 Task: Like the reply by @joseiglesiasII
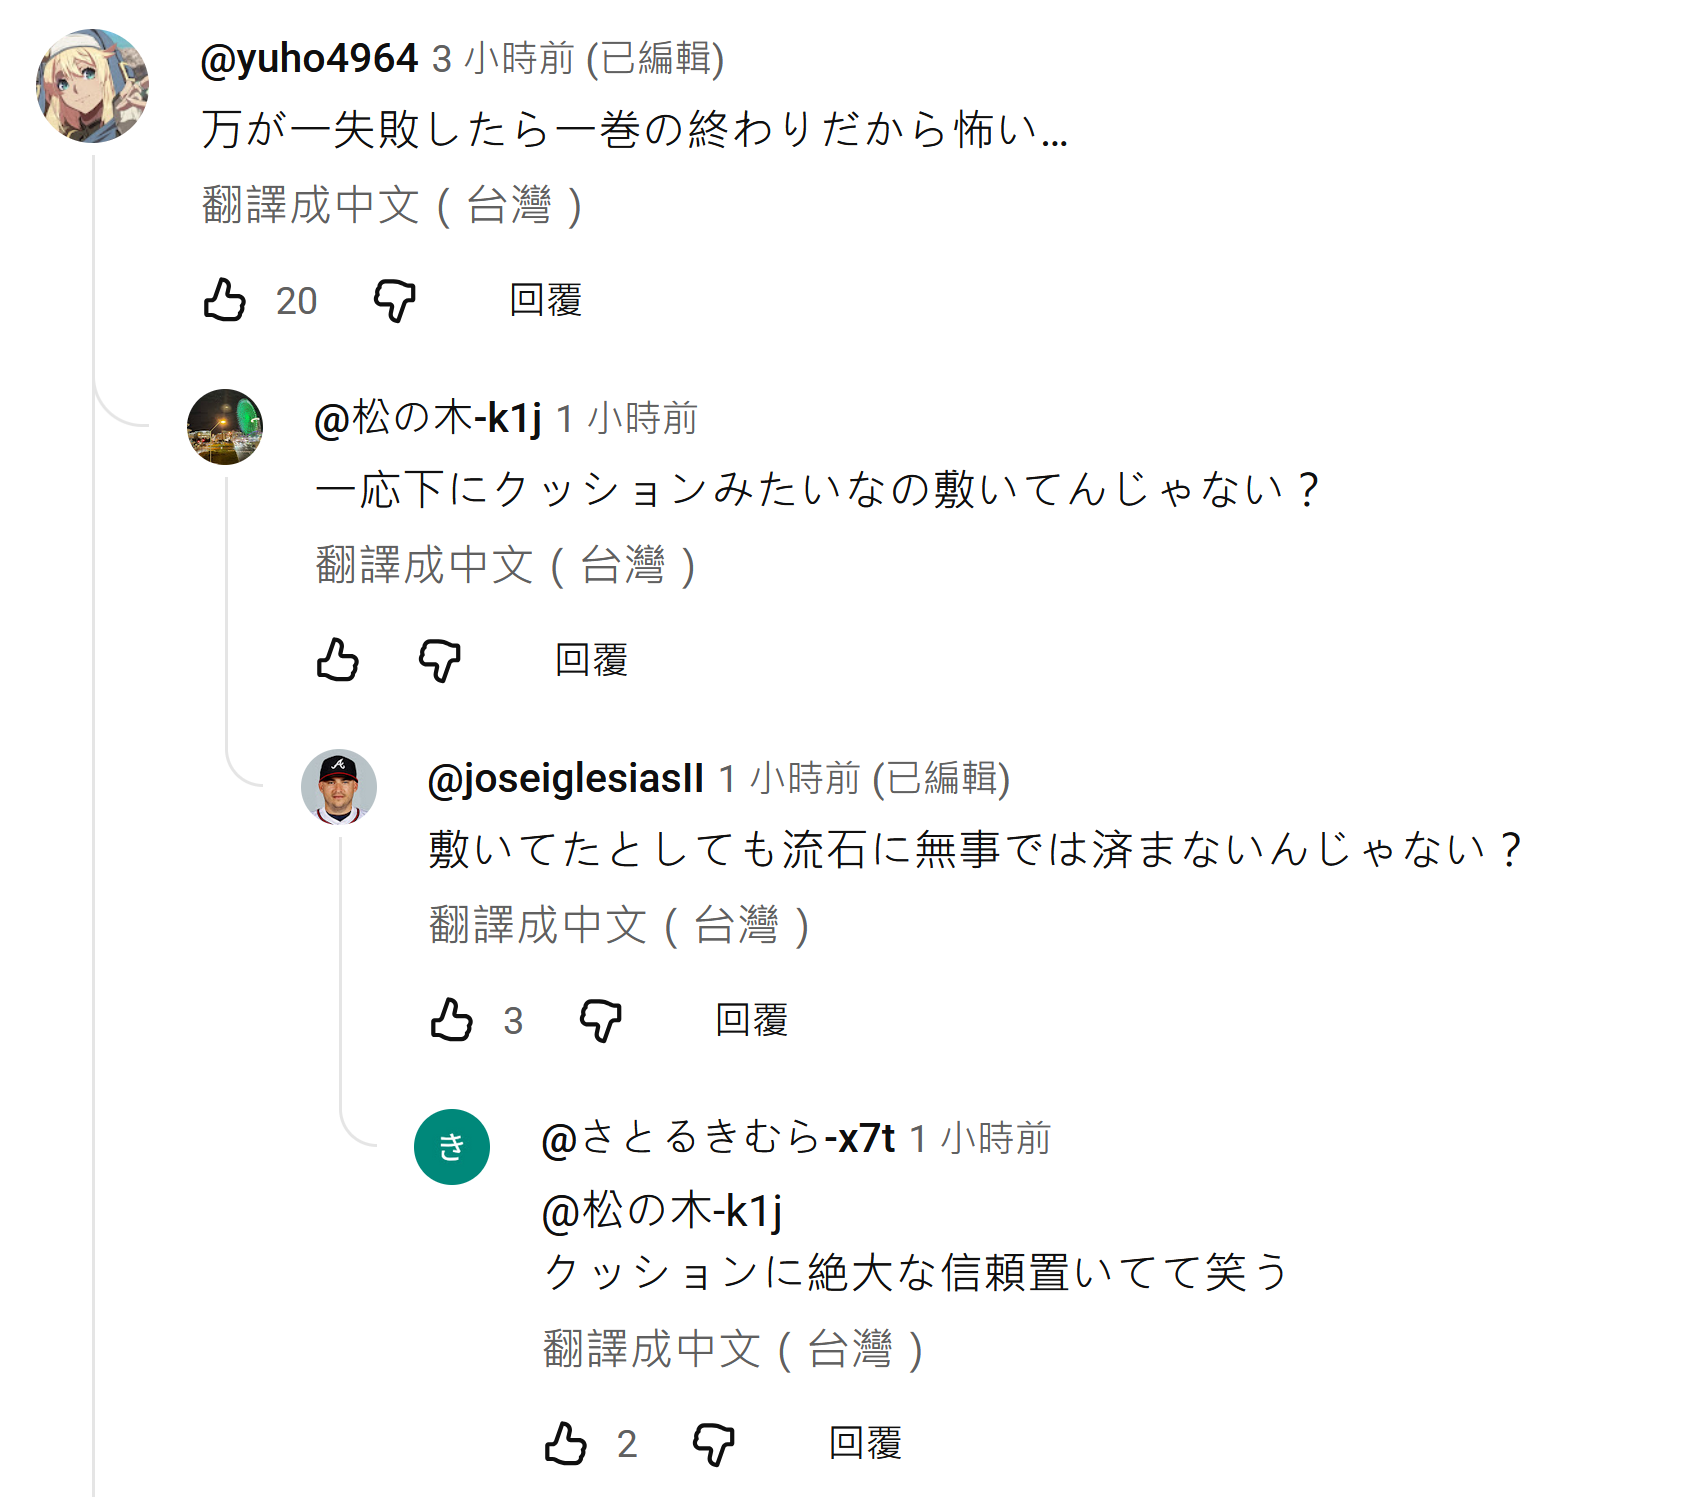tap(451, 1020)
